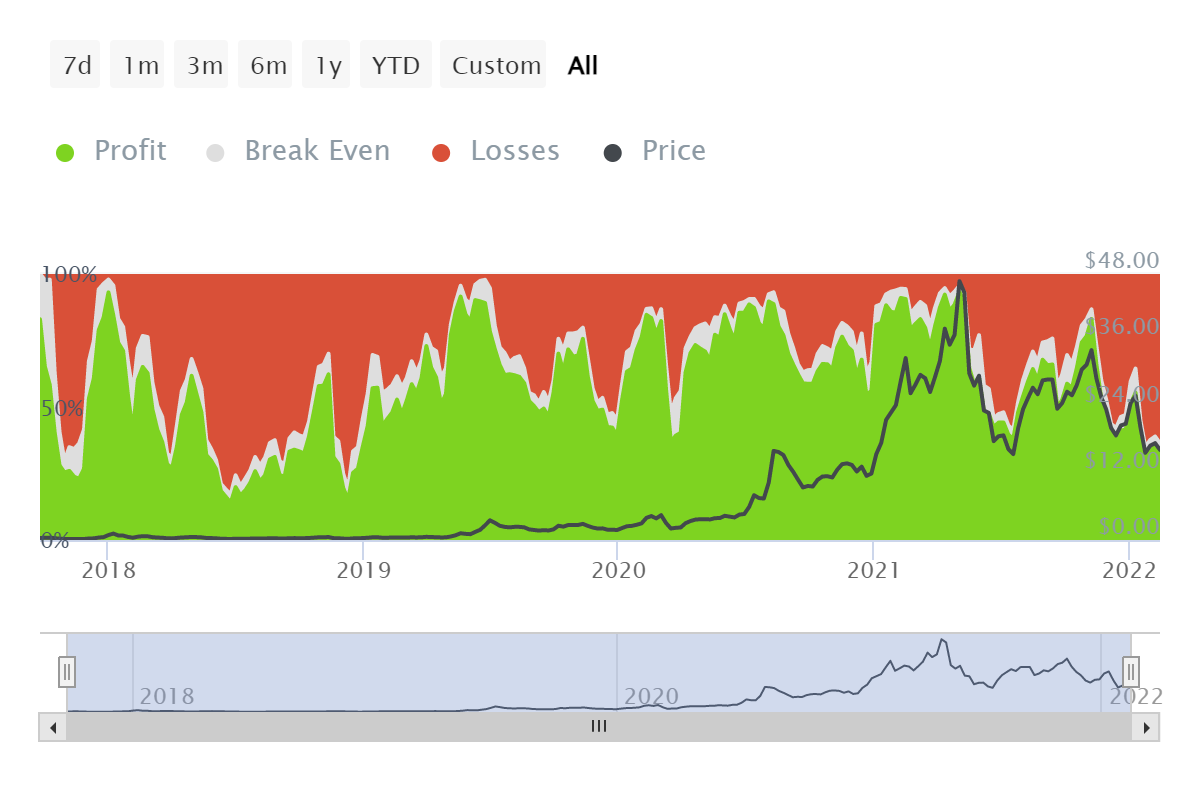This screenshot has width=1200, height=800.
Task: Hide the Profit series via its label
Action: [x=130, y=151]
